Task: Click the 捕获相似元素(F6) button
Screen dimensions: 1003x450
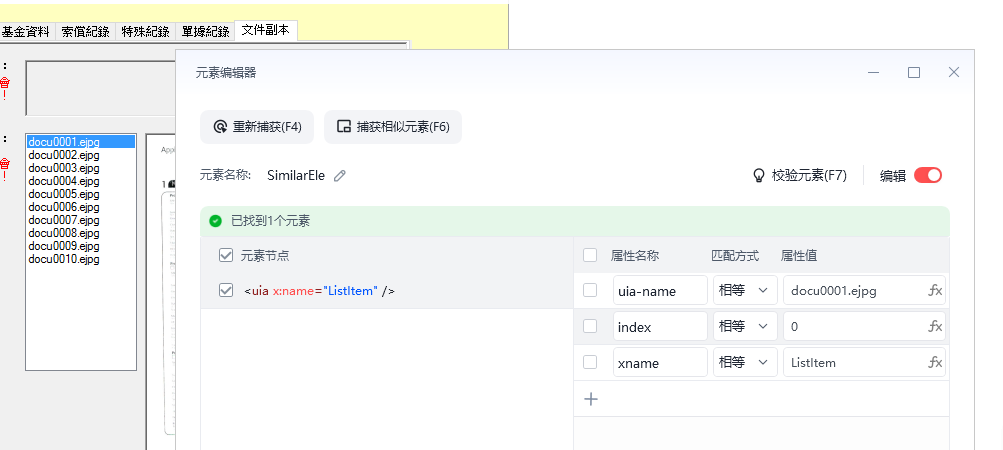Action: point(393,127)
